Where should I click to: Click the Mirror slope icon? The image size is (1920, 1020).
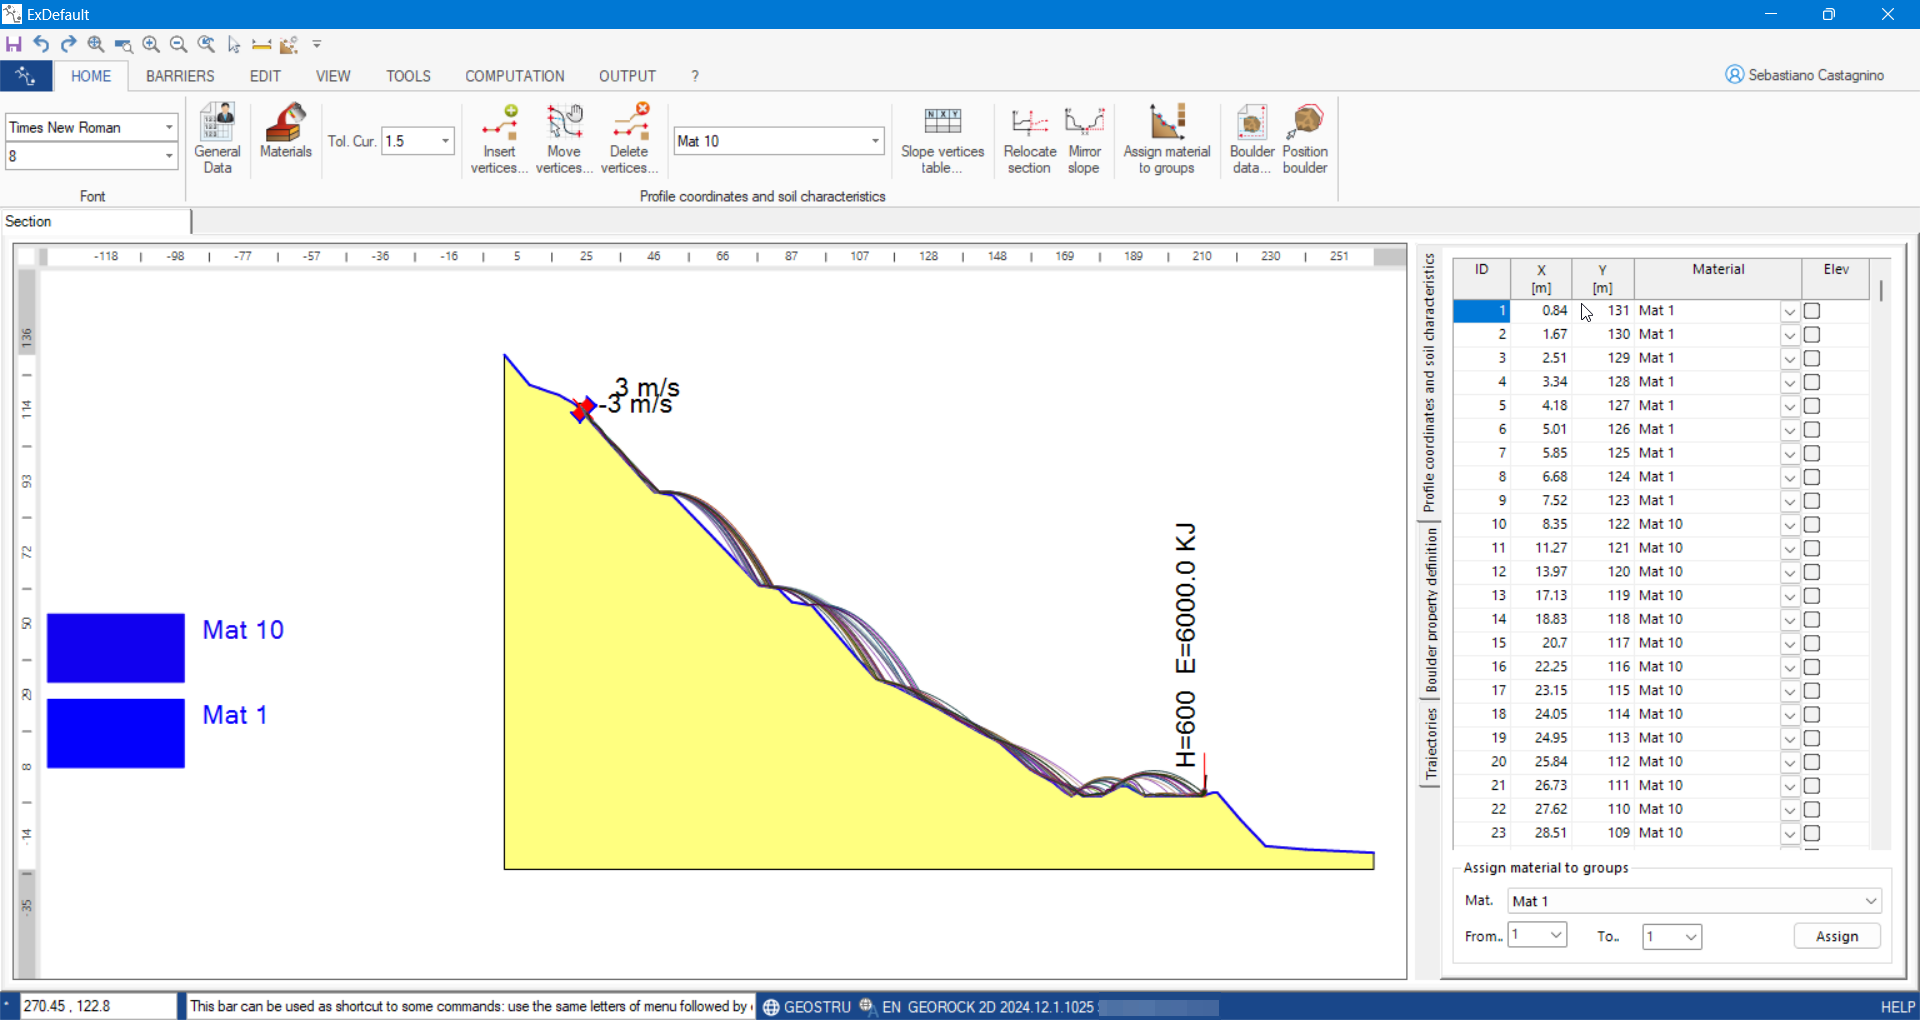[x=1084, y=138]
